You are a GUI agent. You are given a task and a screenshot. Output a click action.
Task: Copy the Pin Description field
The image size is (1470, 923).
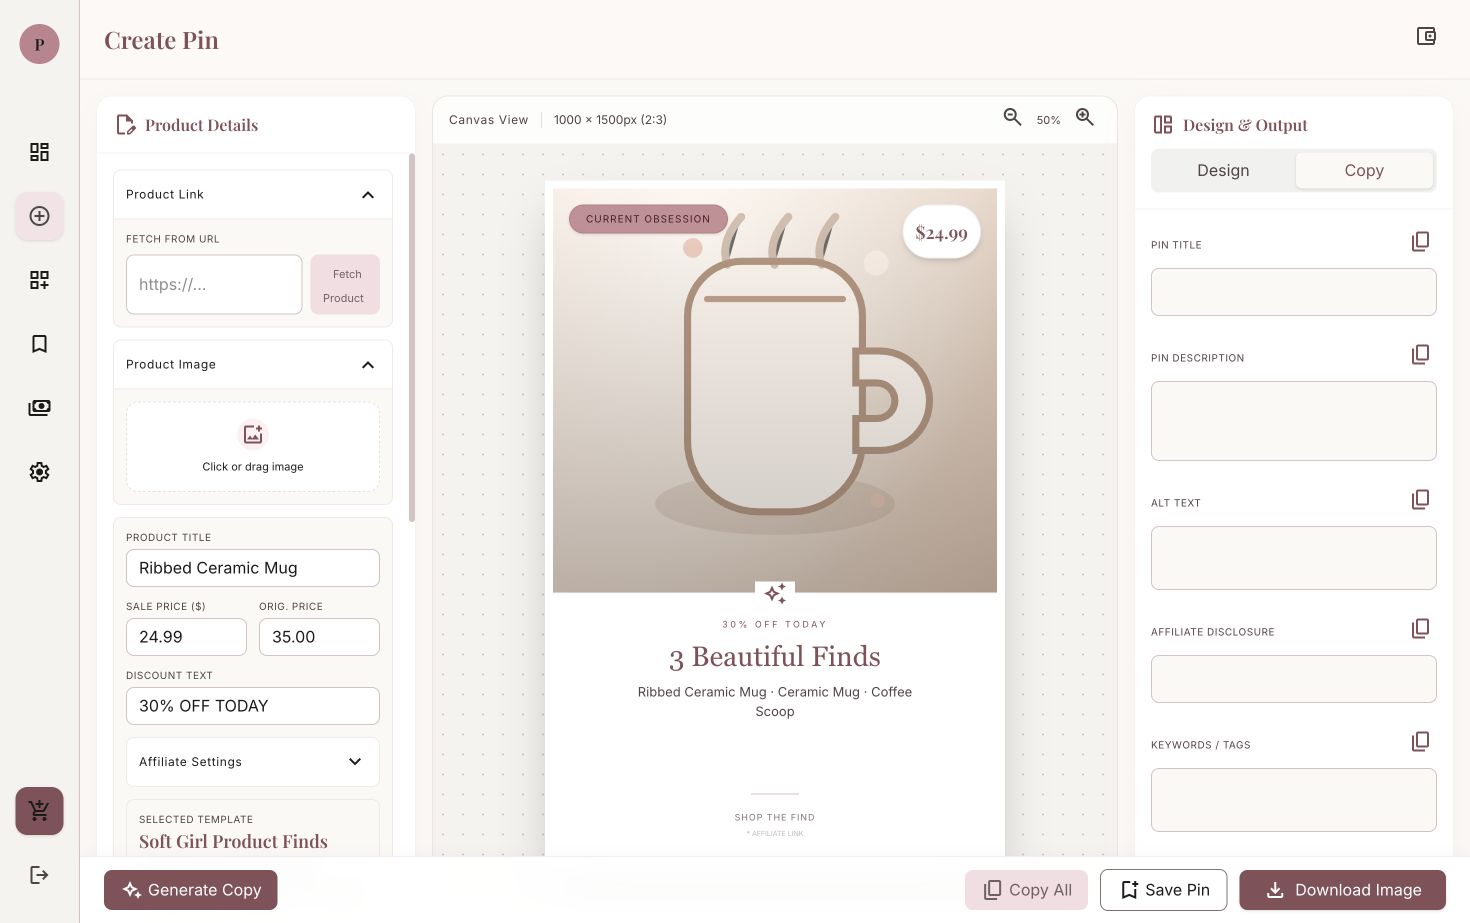[x=1420, y=355]
